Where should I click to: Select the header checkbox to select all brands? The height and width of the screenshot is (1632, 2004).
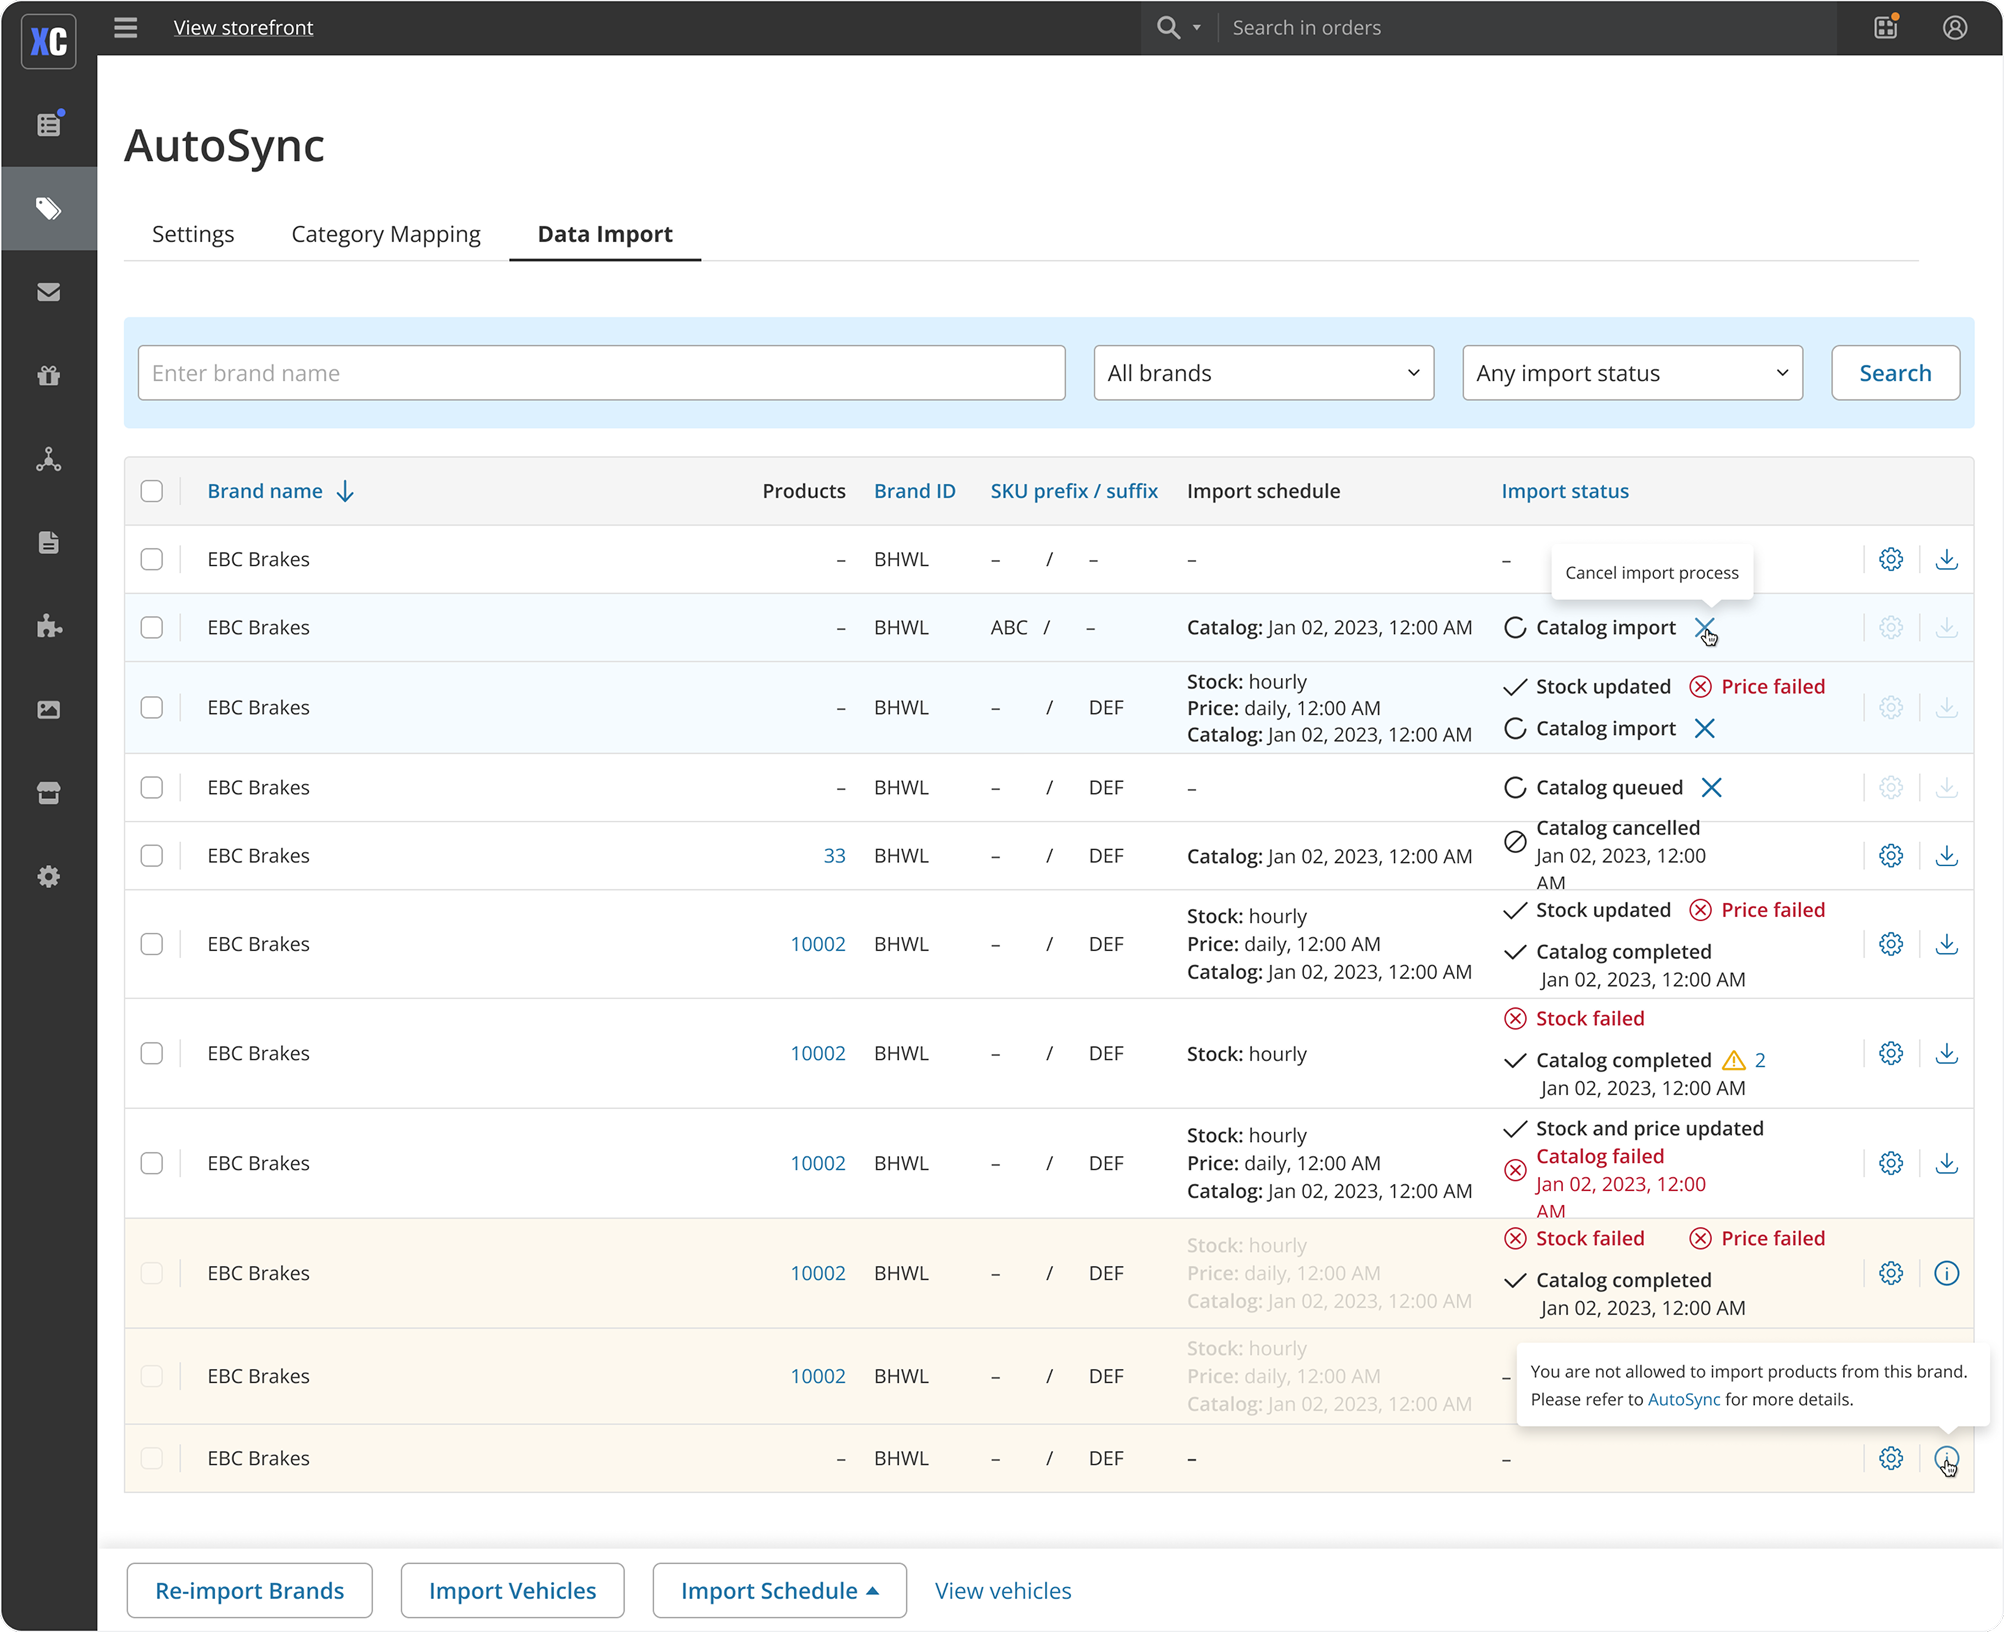(x=152, y=491)
